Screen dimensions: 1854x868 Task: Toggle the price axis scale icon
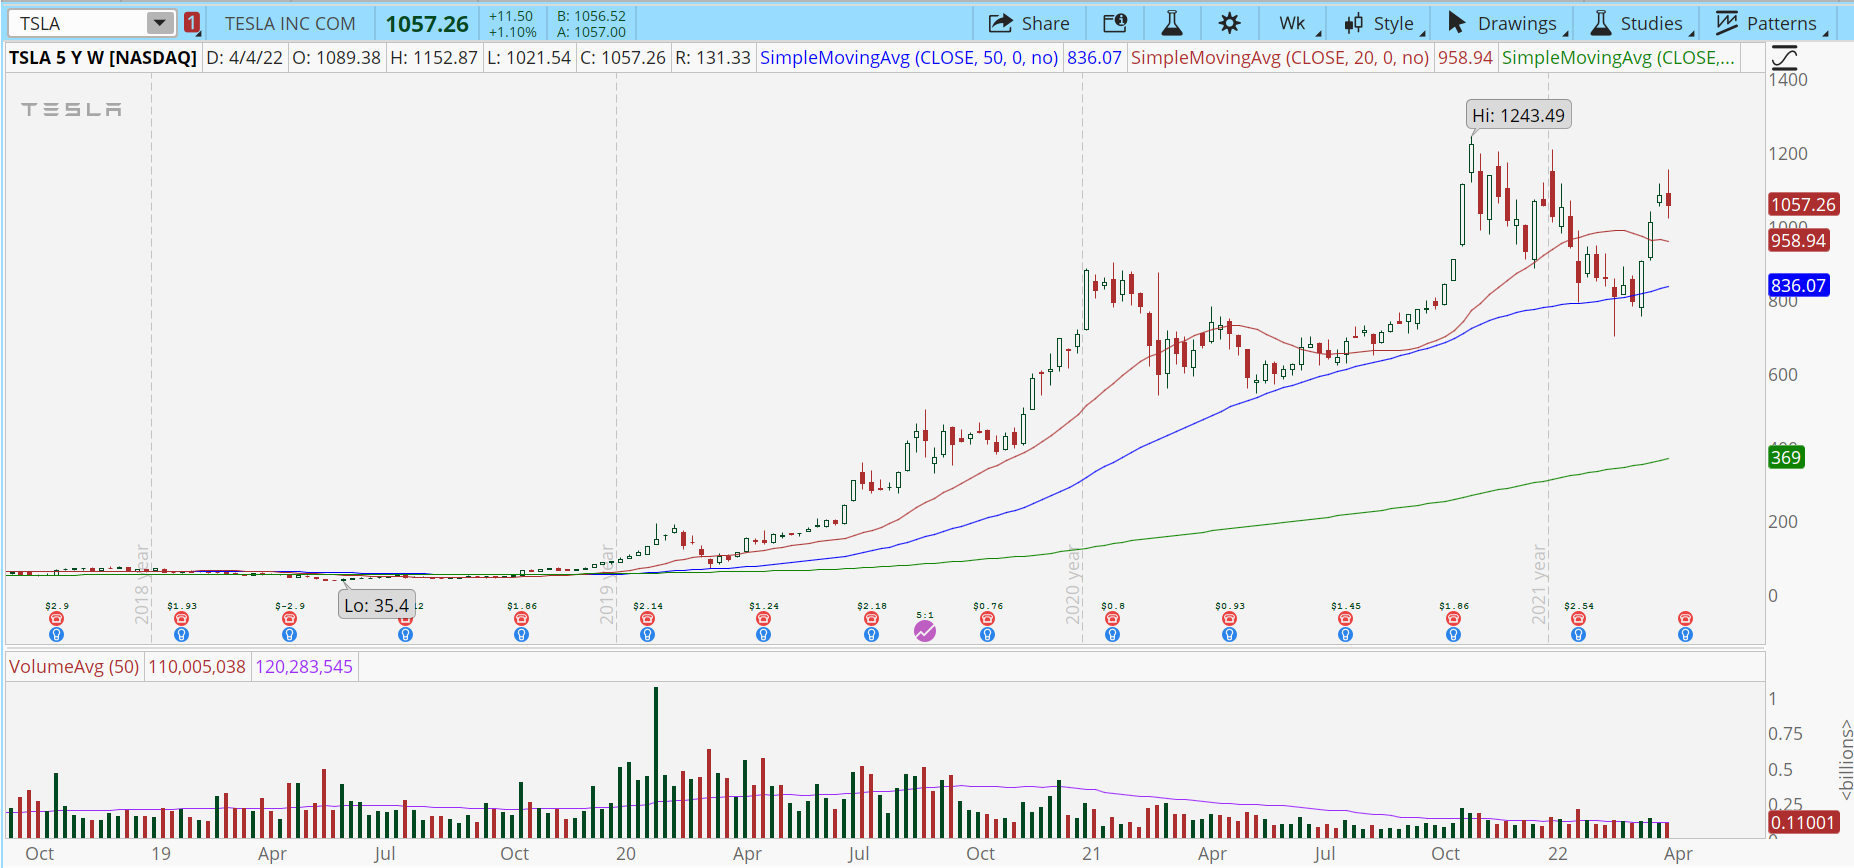click(1784, 58)
